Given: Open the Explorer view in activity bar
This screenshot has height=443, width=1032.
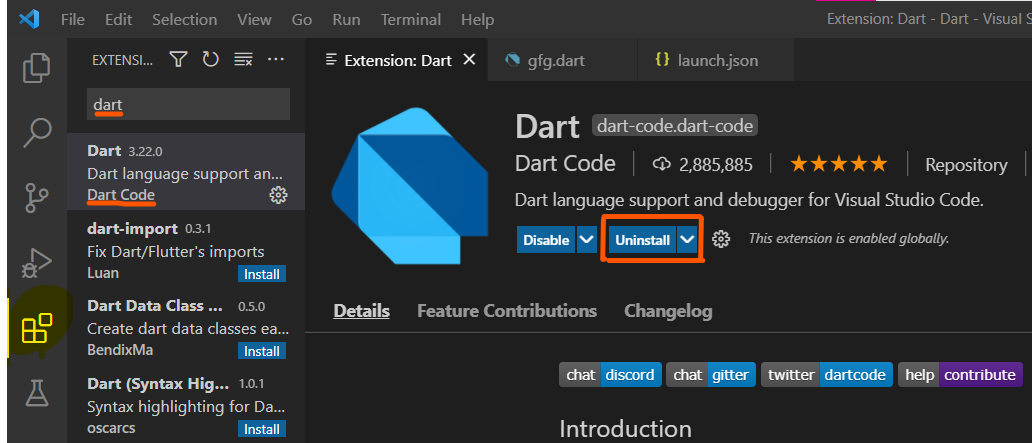Looking at the screenshot, I should (36, 68).
